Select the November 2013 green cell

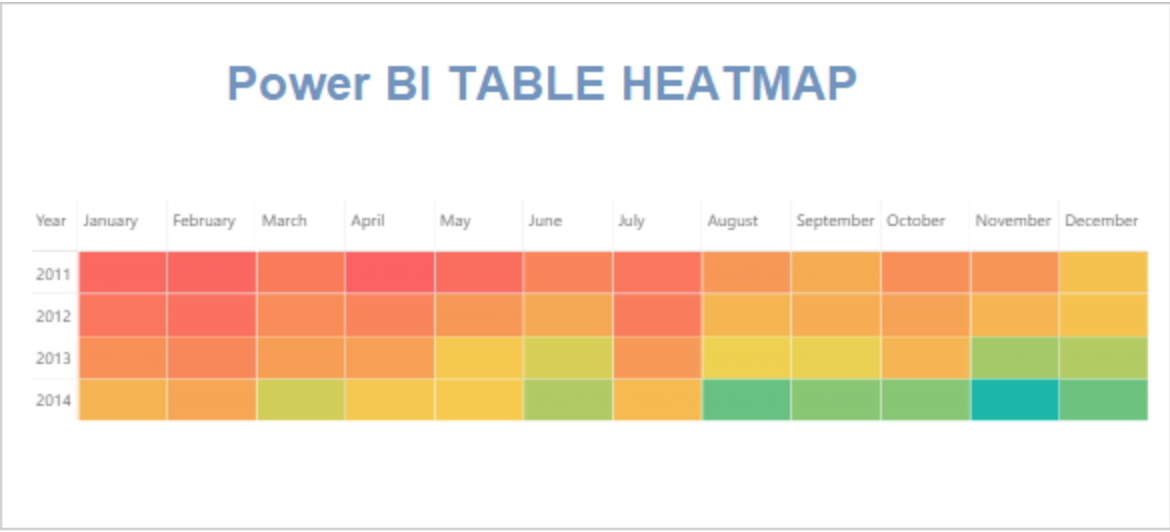pos(1014,358)
